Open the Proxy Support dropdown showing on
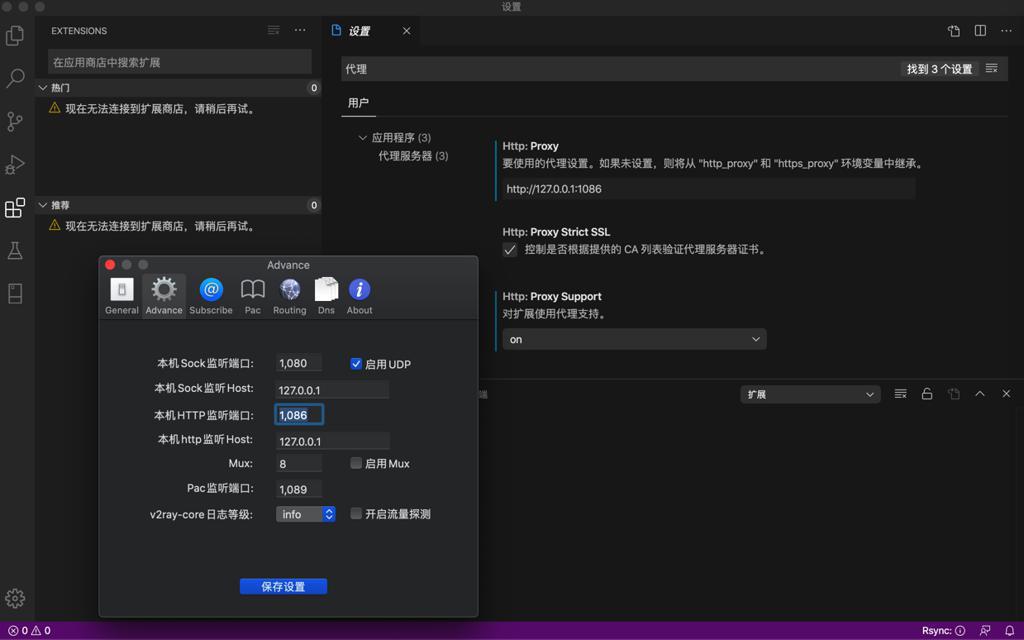This screenshot has height=640, width=1024. (634, 339)
